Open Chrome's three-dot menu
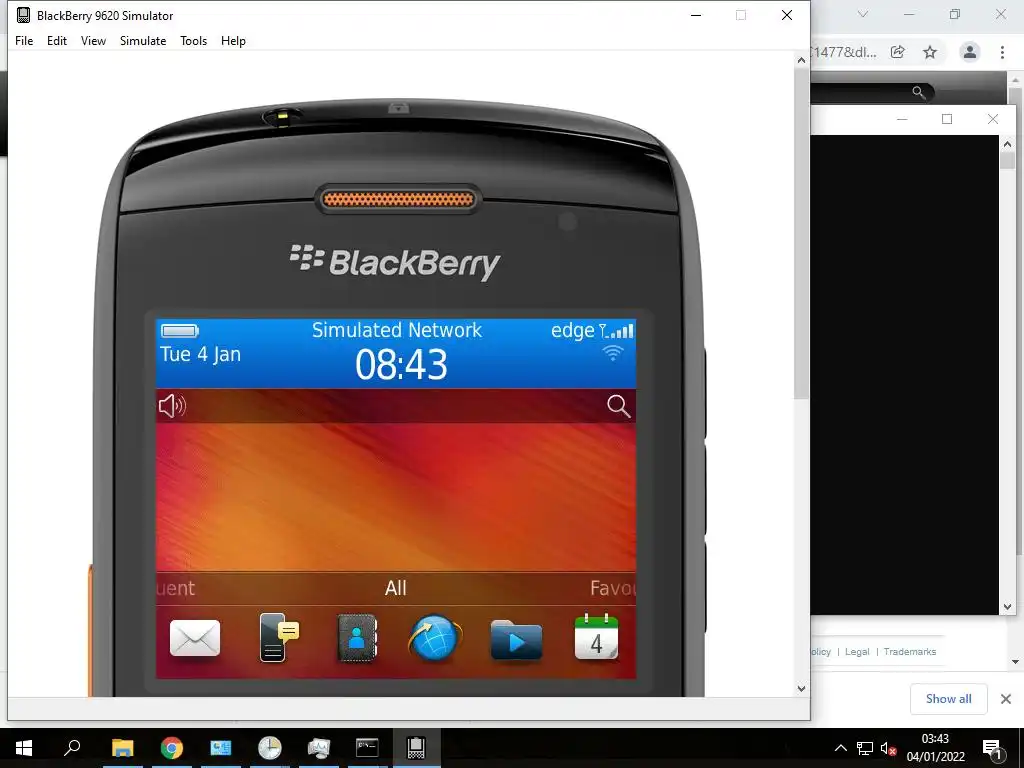This screenshot has height=768, width=1024. [1002, 52]
